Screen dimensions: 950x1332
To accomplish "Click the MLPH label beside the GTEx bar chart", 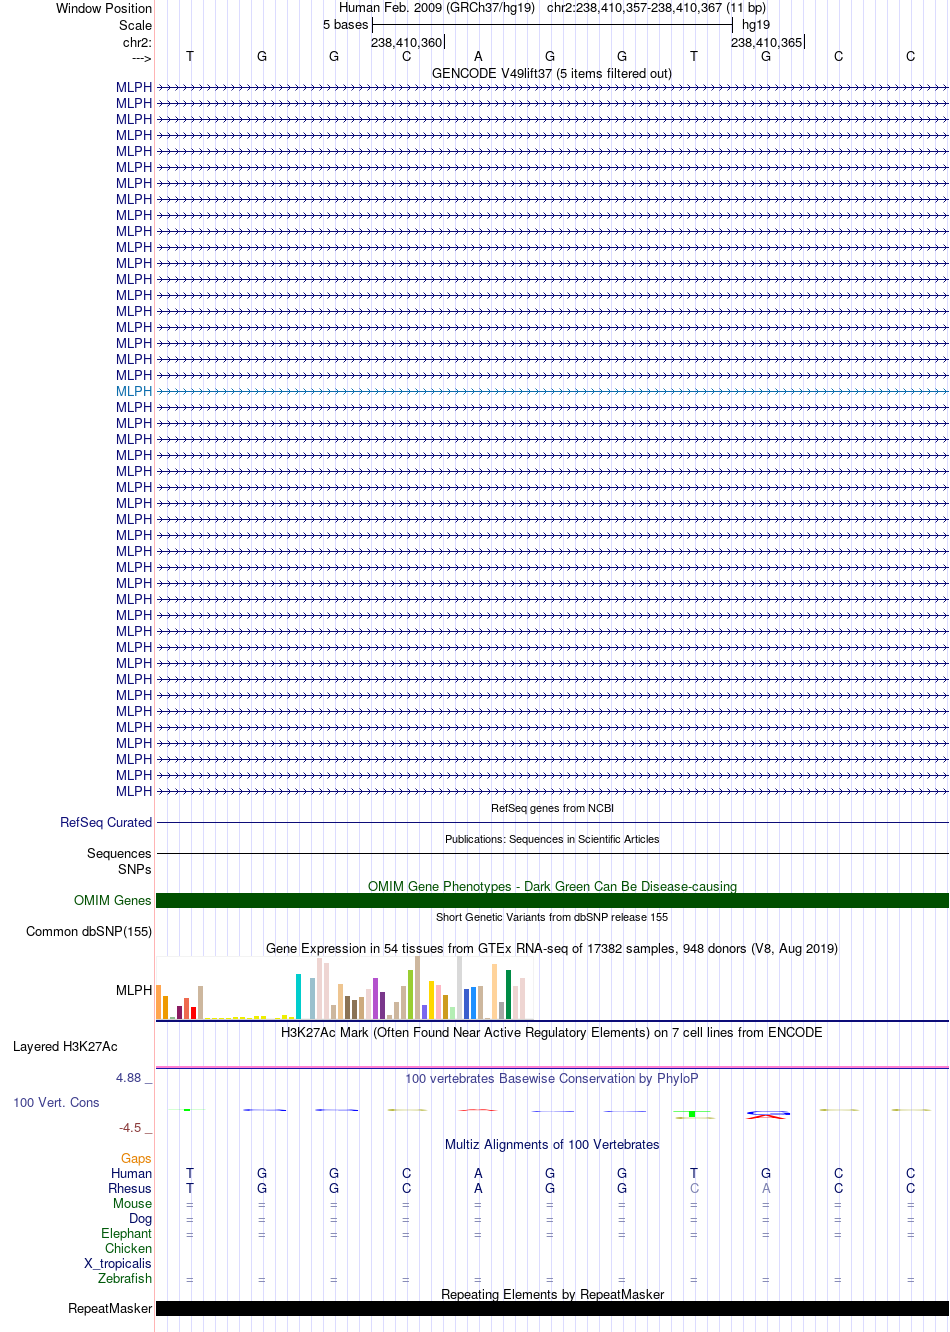I will coord(134,991).
